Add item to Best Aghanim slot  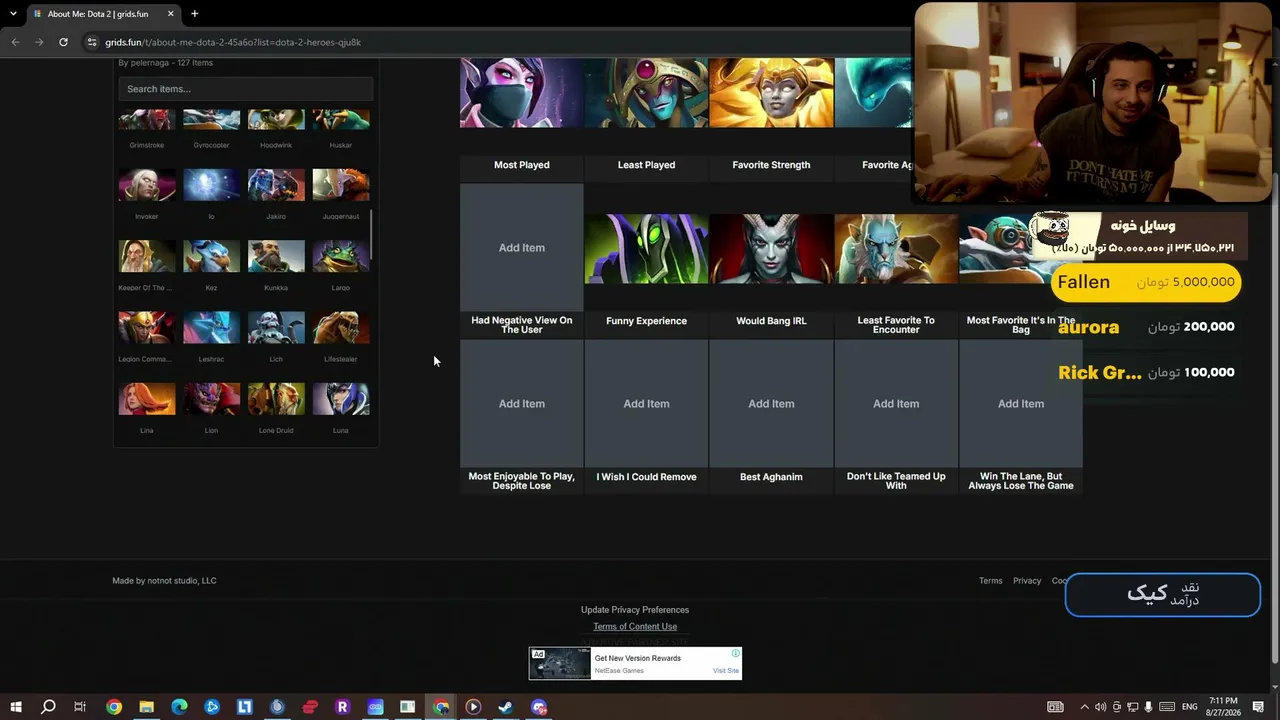pyautogui.click(x=771, y=404)
